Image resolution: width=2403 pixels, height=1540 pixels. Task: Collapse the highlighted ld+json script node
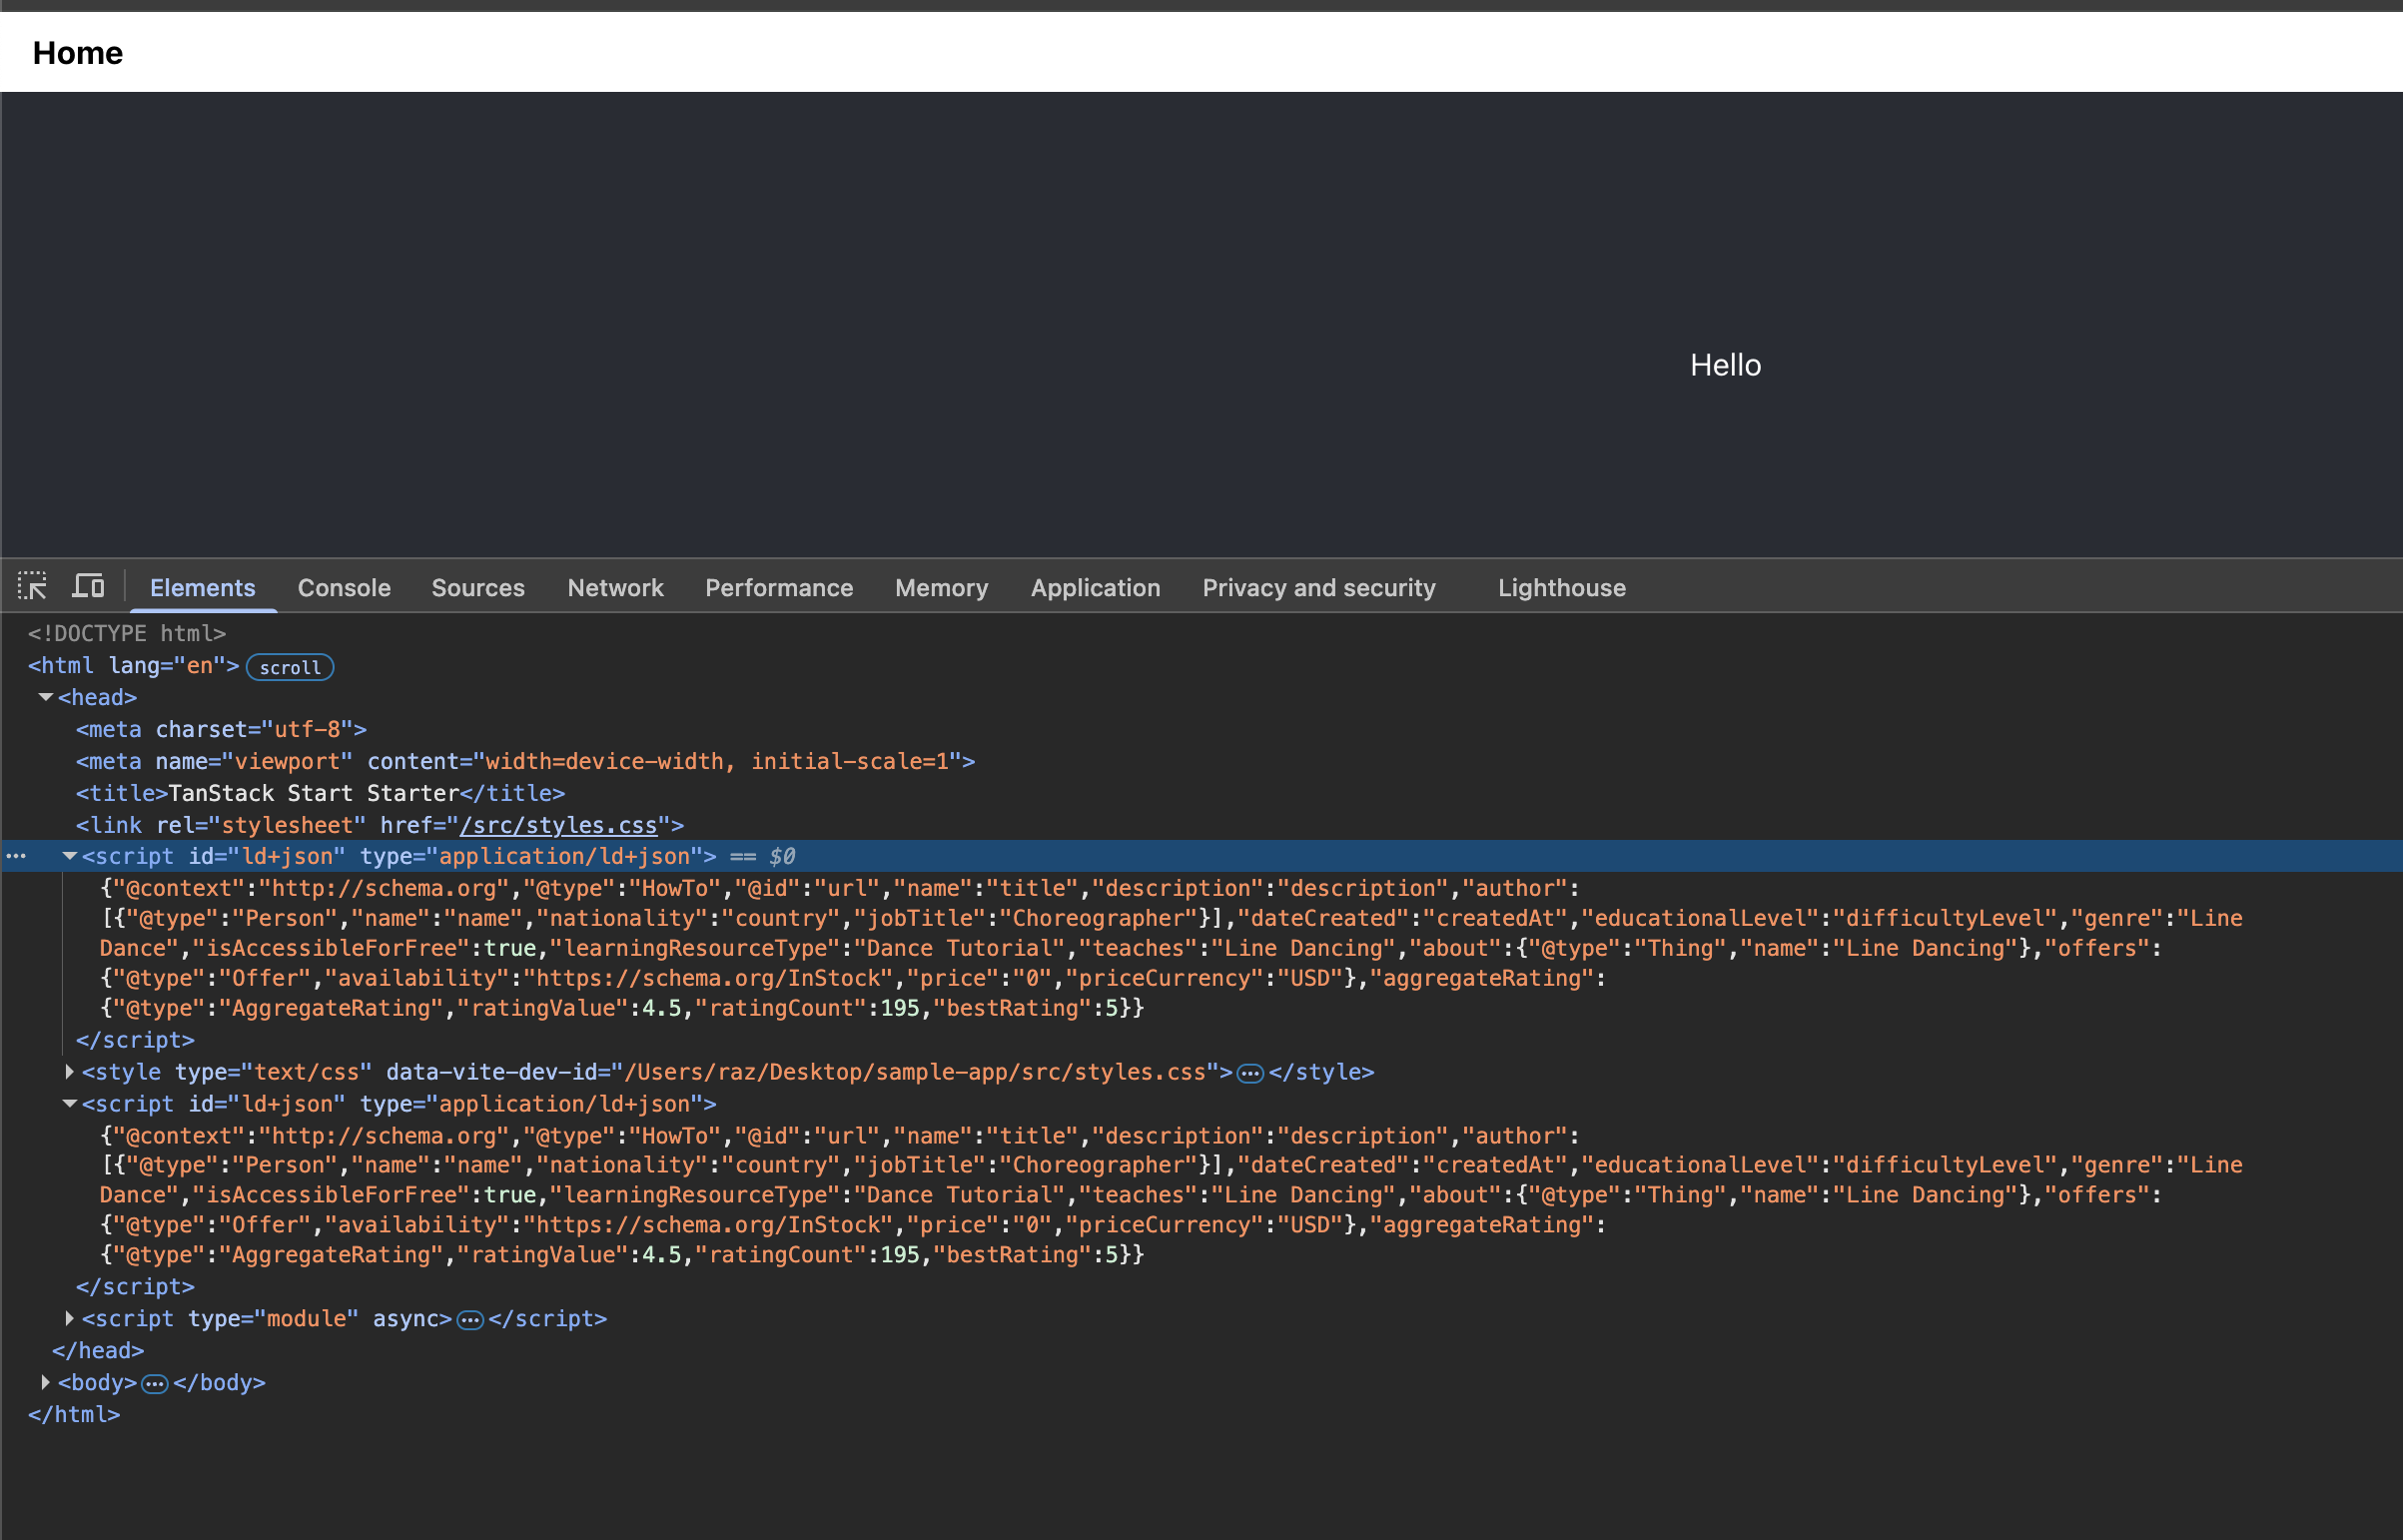(x=70, y=856)
